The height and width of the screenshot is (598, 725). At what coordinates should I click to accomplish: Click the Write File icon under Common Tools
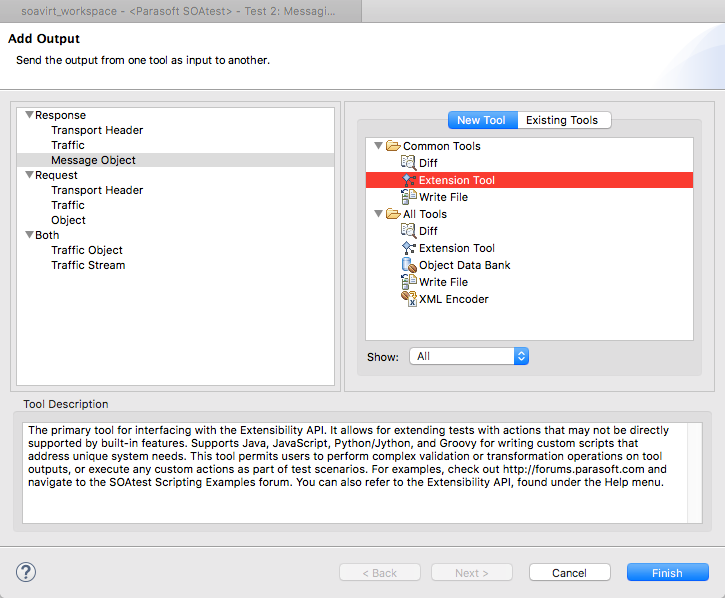click(408, 197)
